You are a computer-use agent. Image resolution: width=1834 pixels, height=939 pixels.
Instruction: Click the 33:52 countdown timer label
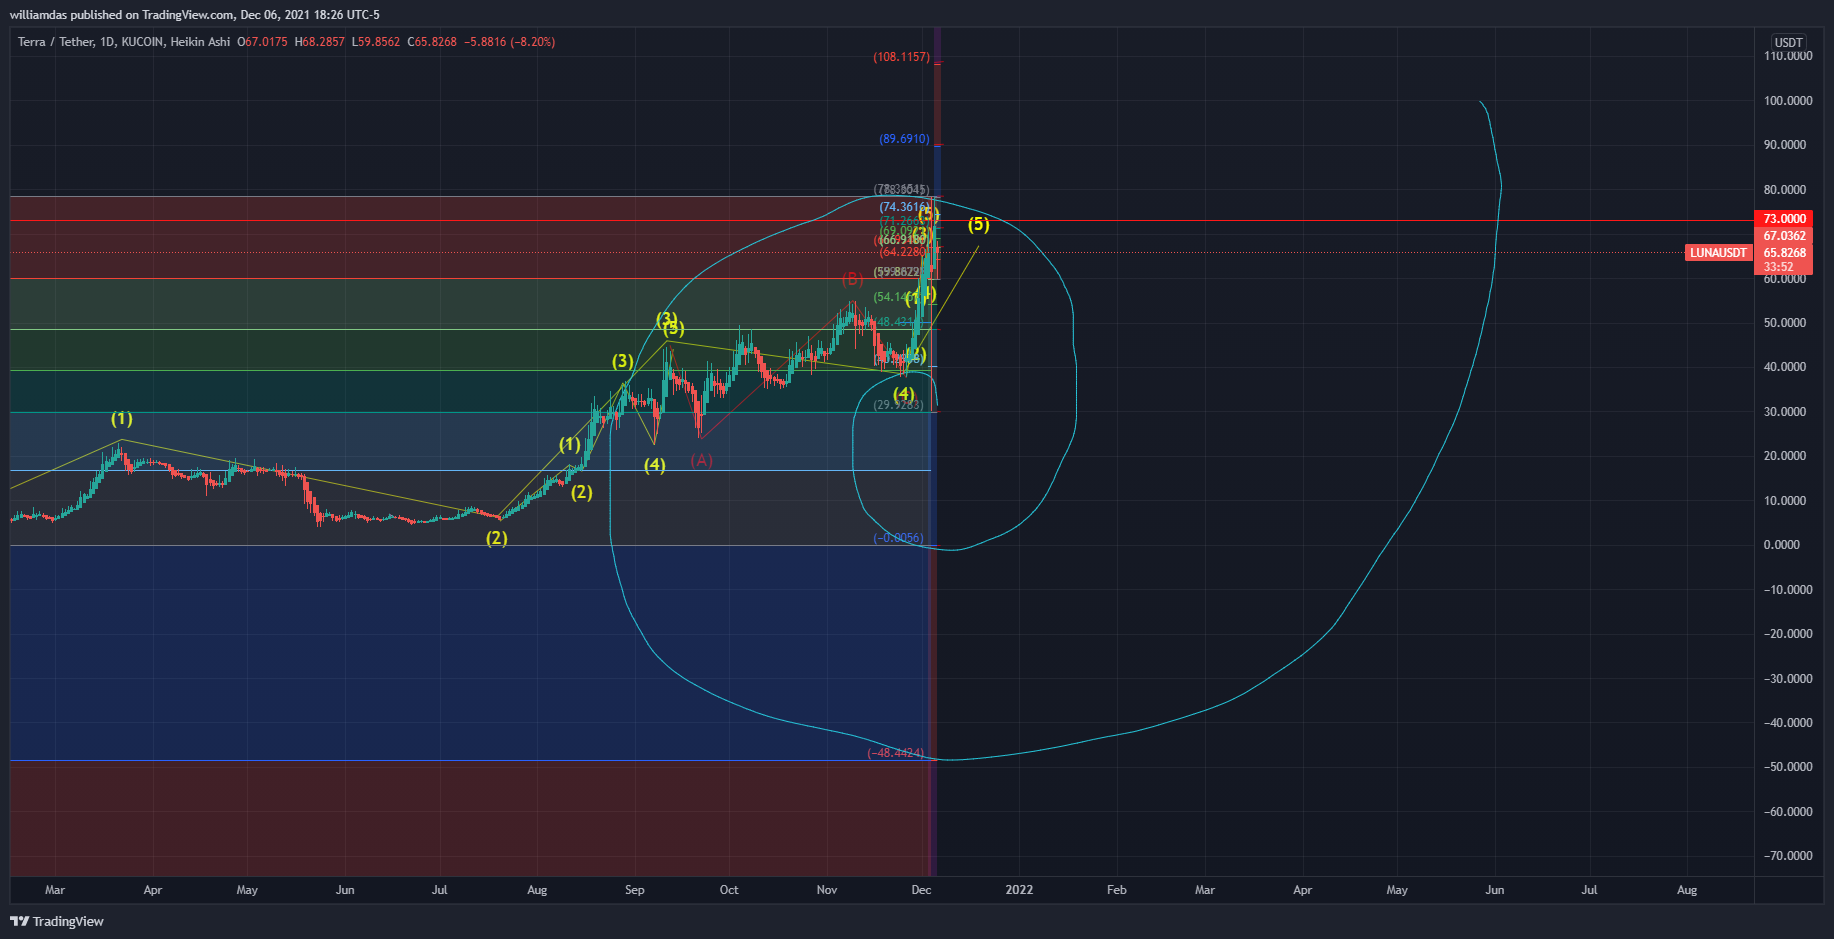[1778, 267]
